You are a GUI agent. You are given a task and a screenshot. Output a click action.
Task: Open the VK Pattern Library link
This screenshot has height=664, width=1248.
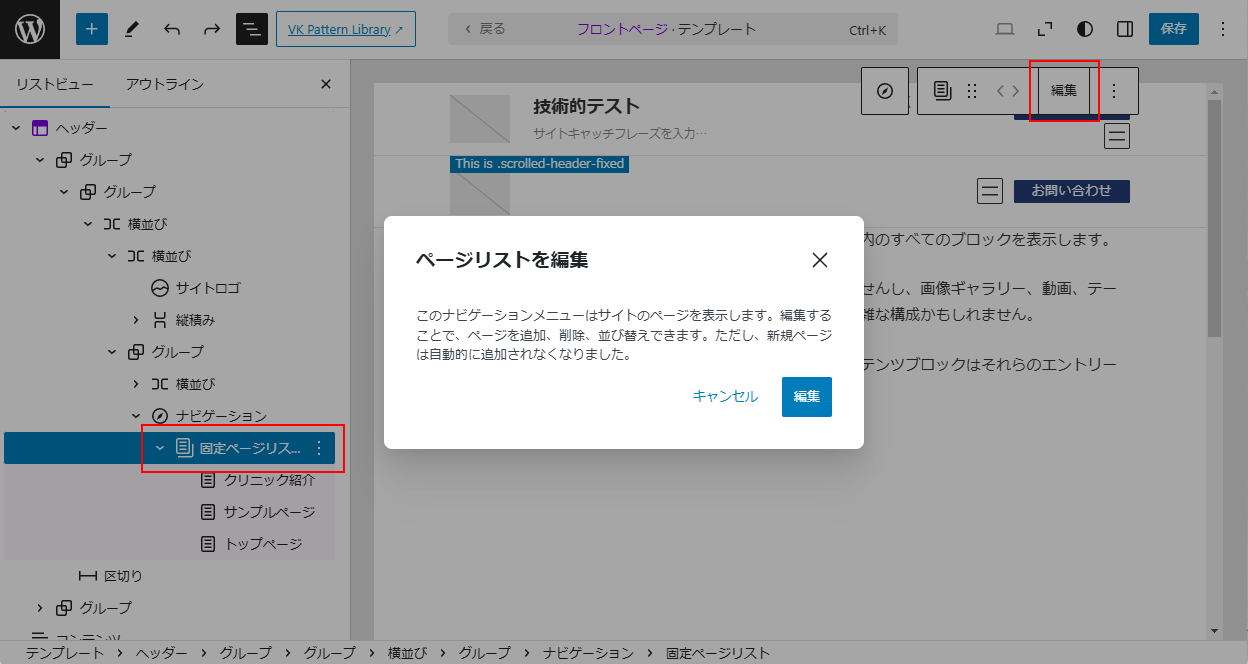pyautogui.click(x=345, y=29)
